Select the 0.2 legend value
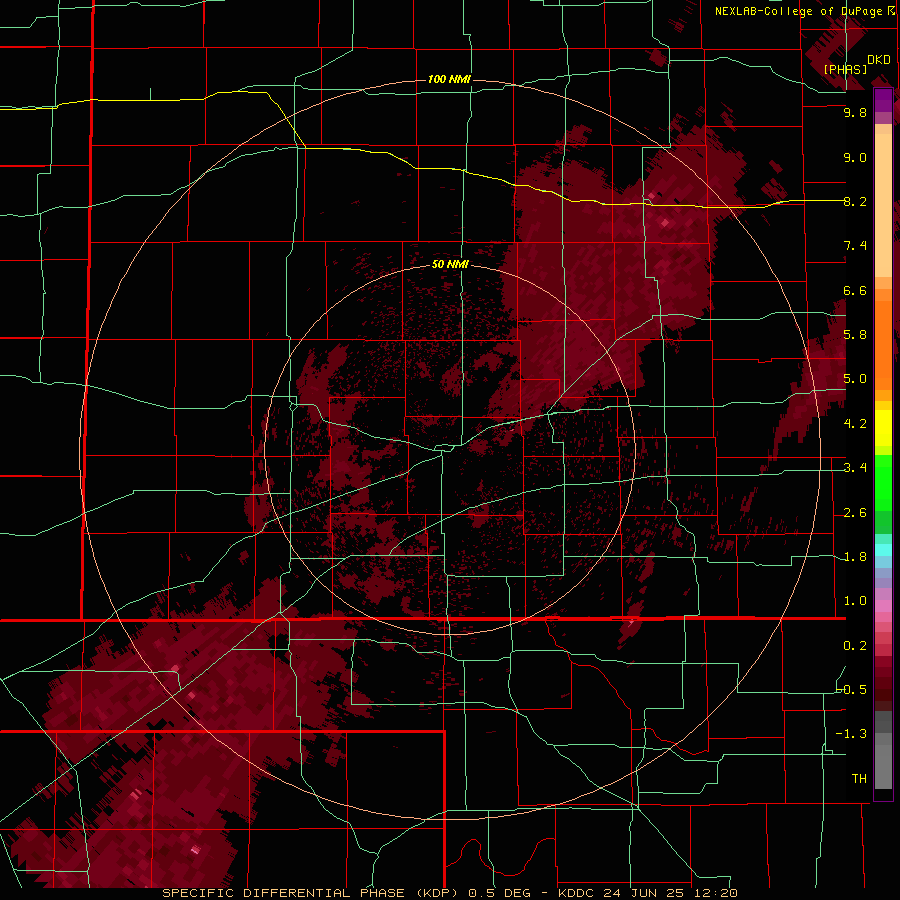The image size is (900, 900). click(x=855, y=646)
